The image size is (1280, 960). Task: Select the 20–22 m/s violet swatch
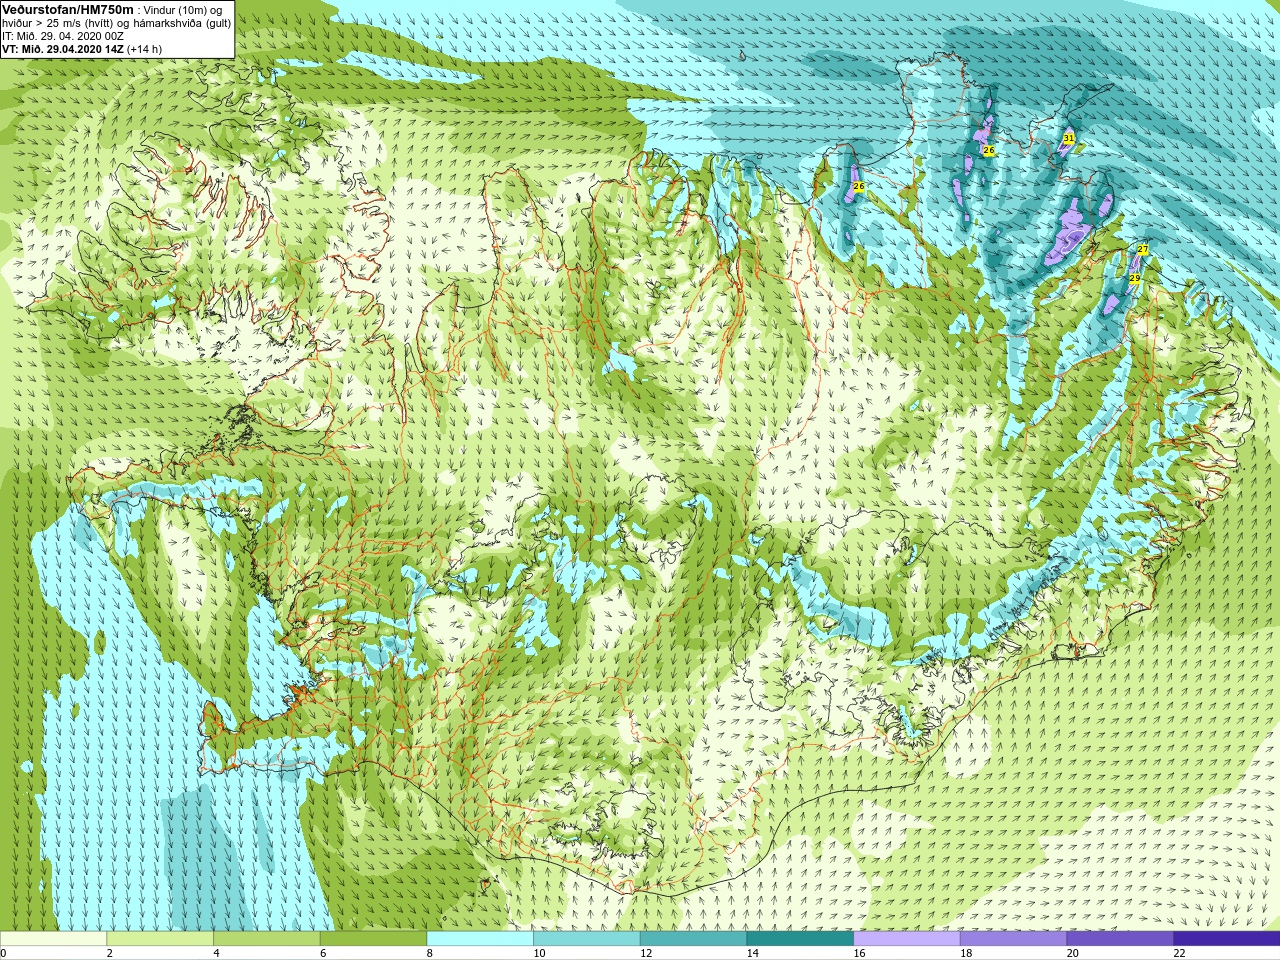(x=1120, y=939)
